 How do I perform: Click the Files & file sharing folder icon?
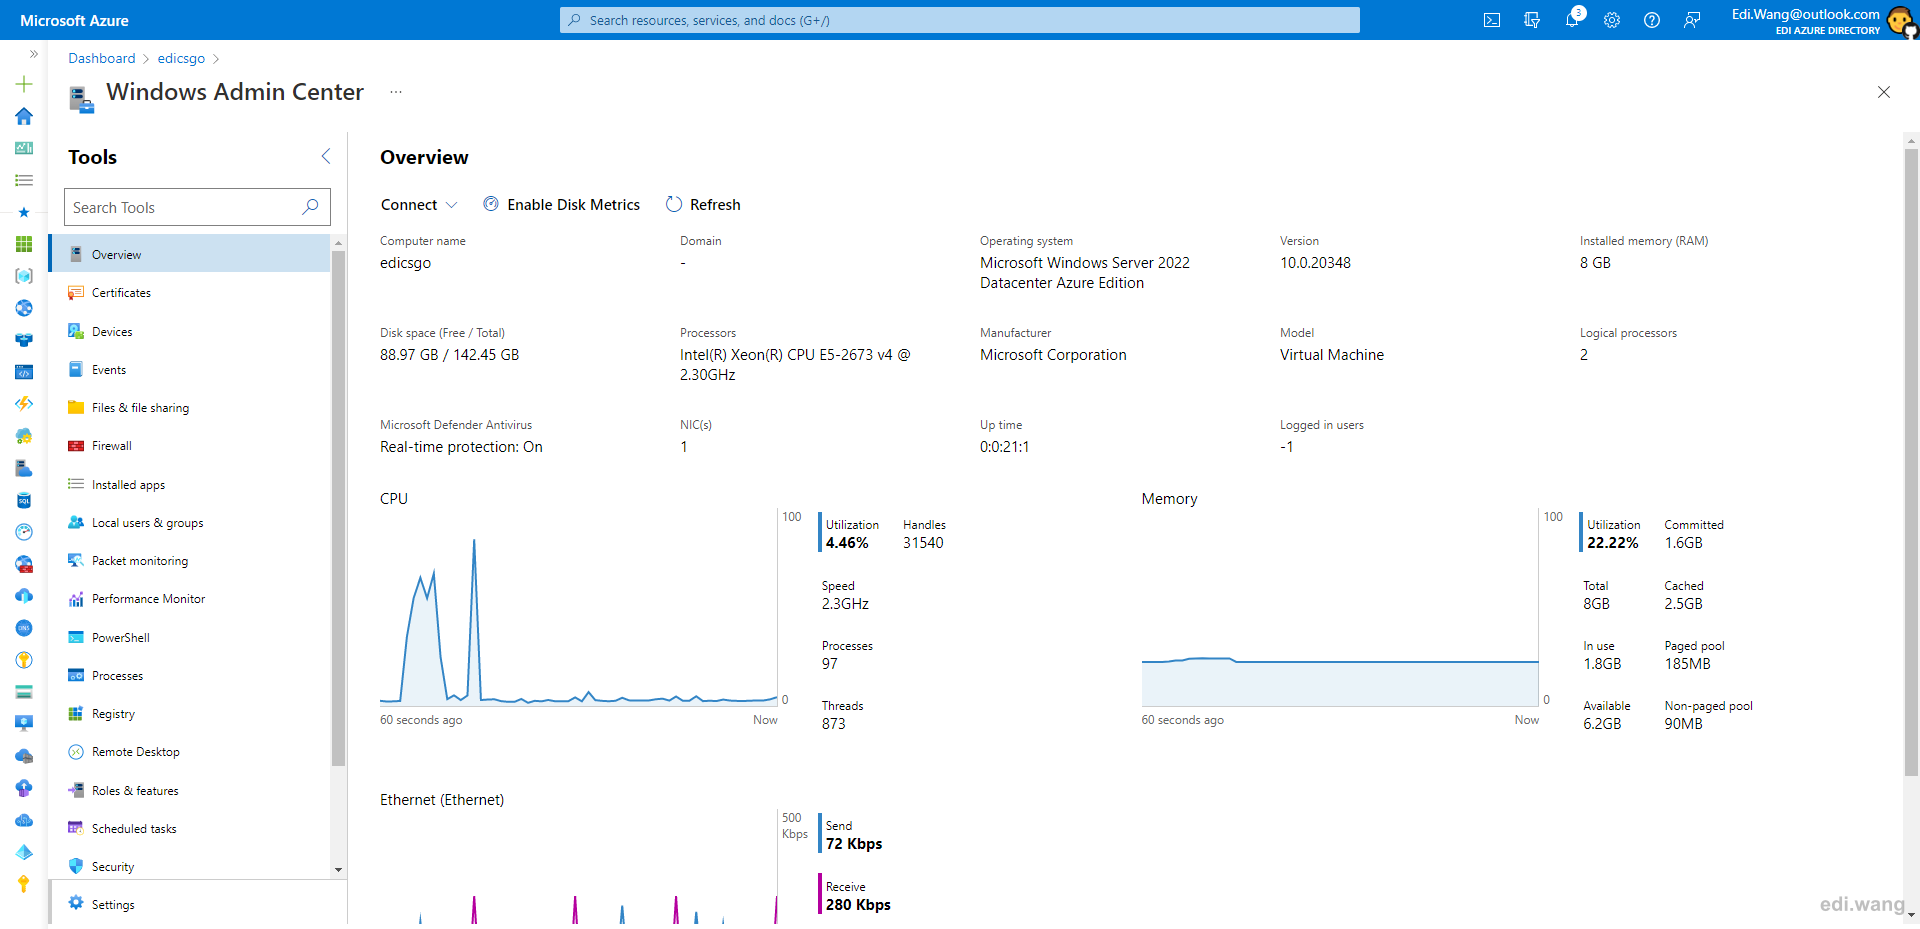(76, 408)
